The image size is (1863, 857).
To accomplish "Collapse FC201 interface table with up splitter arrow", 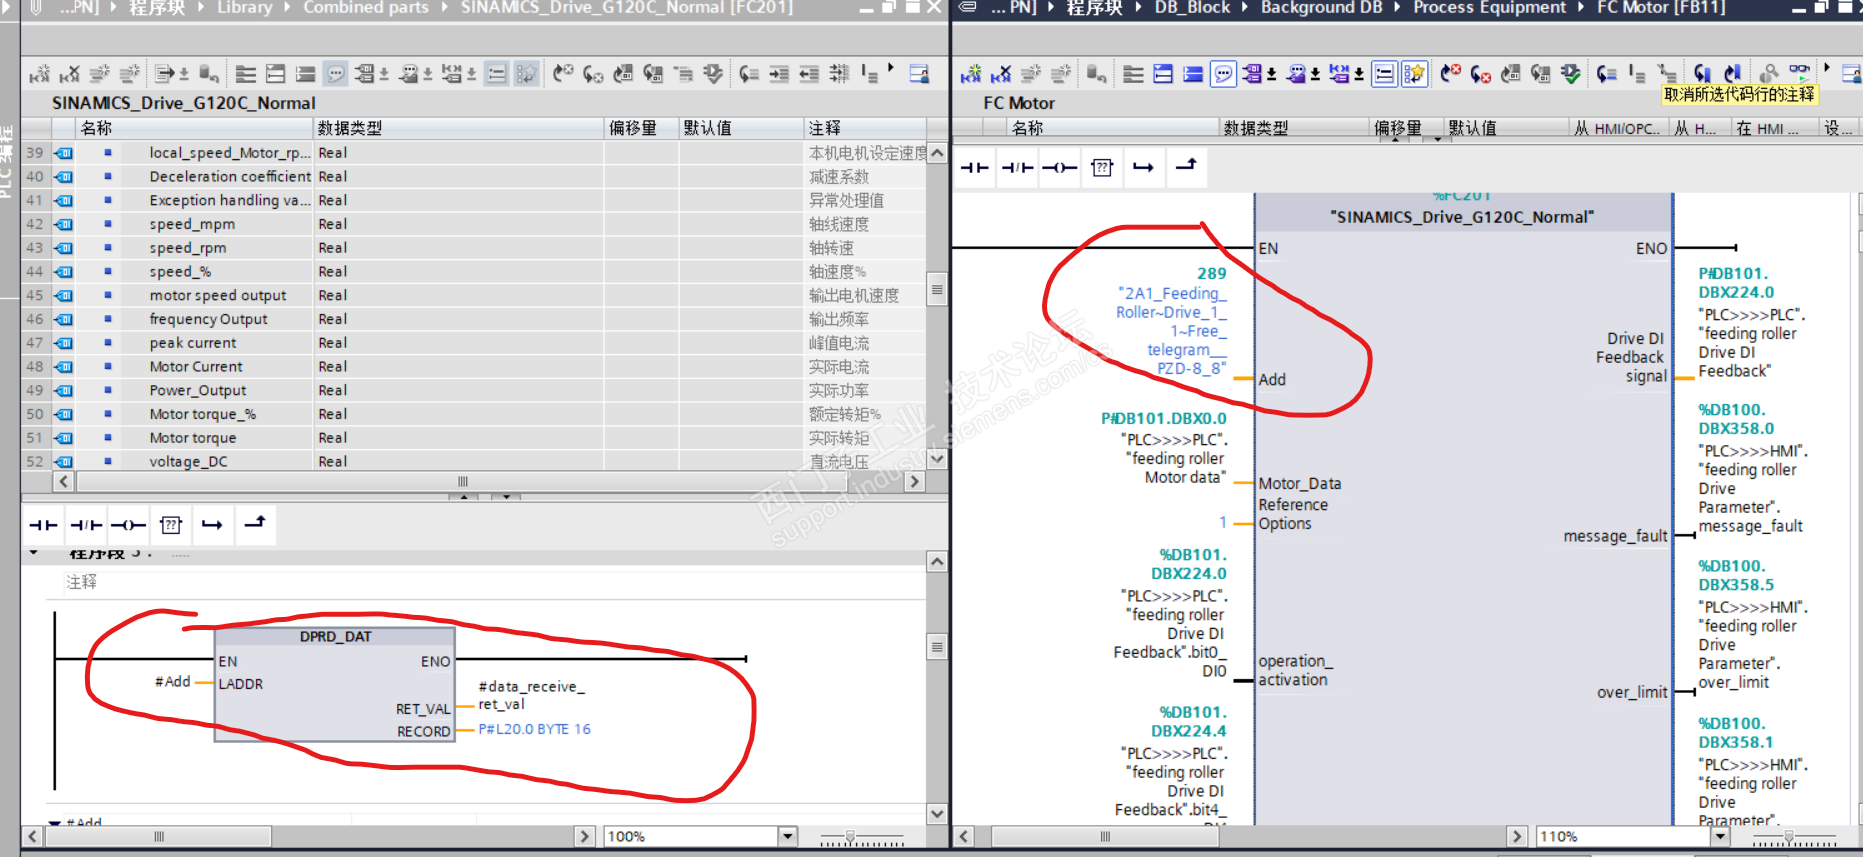I will (x=464, y=496).
